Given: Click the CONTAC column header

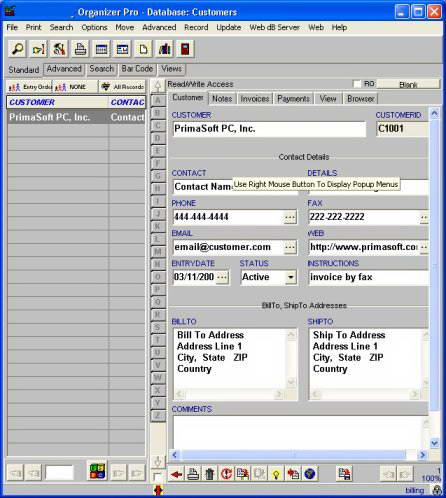Looking at the screenshot, I should [x=127, y=102].
